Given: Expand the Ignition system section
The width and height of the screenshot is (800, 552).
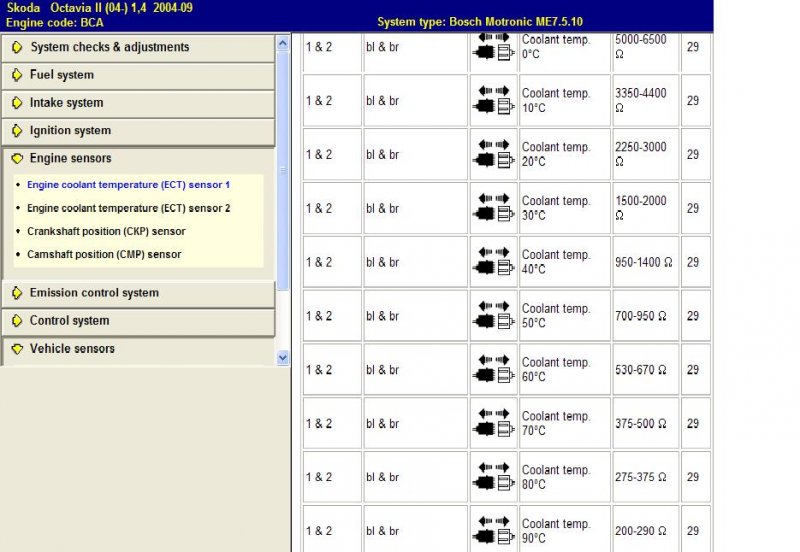Looking at the screenshot, I should tap(138, 131).
